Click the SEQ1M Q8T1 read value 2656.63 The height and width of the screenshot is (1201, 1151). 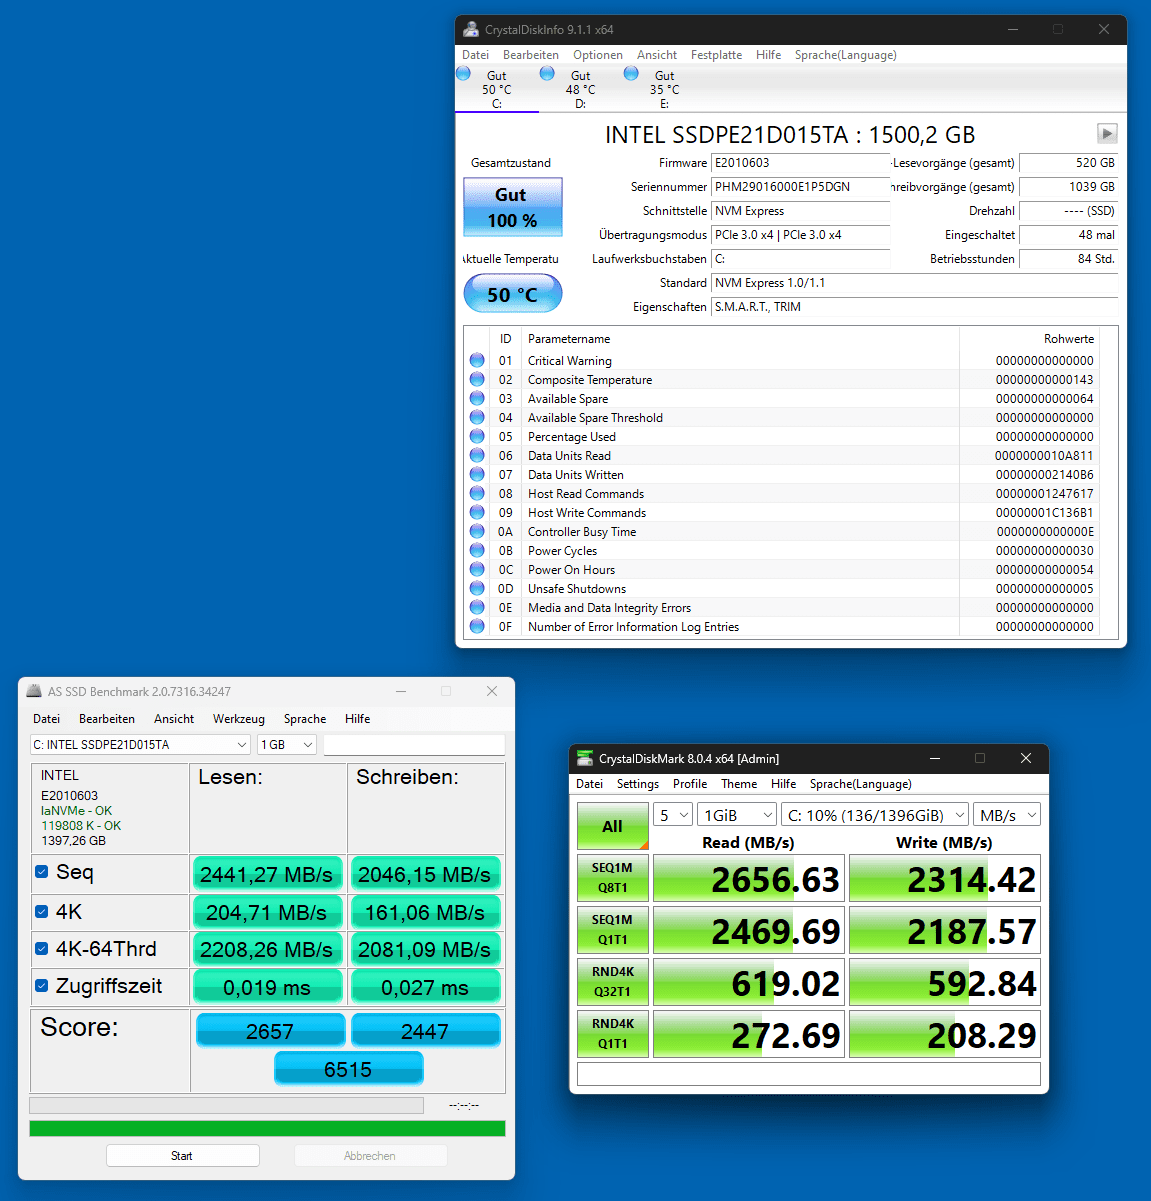(x=749, y=878)
